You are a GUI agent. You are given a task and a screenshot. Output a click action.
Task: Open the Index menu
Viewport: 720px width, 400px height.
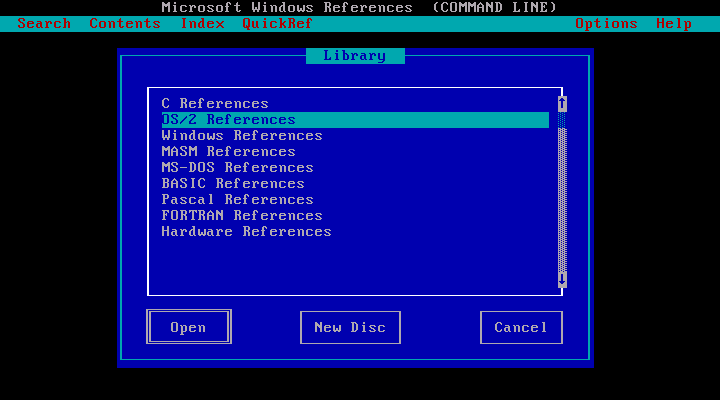pyautogui.click(x=202, y=23)
